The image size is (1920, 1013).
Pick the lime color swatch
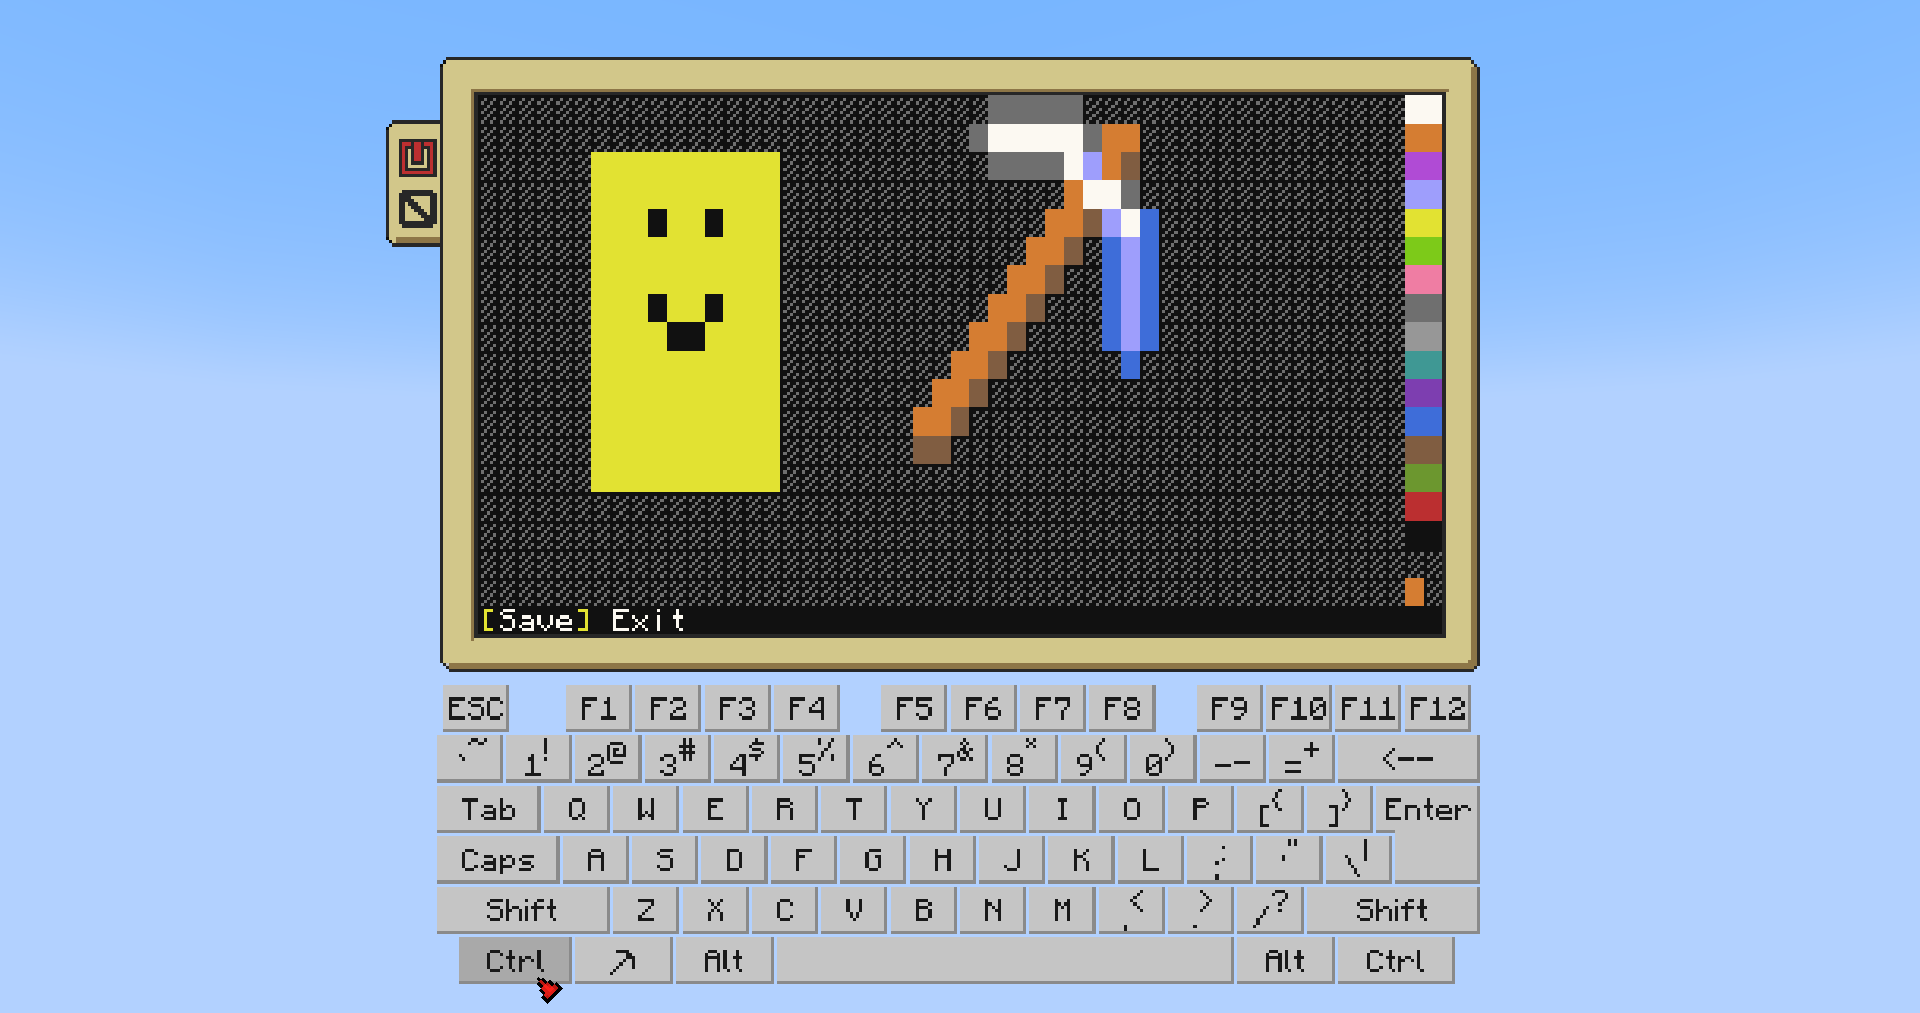click(1423, 251)
